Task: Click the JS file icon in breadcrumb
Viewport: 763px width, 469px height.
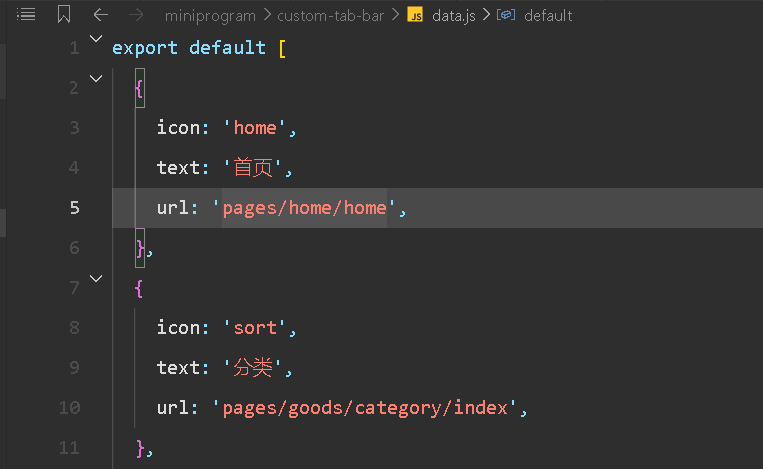Action: tap(415, 15)
